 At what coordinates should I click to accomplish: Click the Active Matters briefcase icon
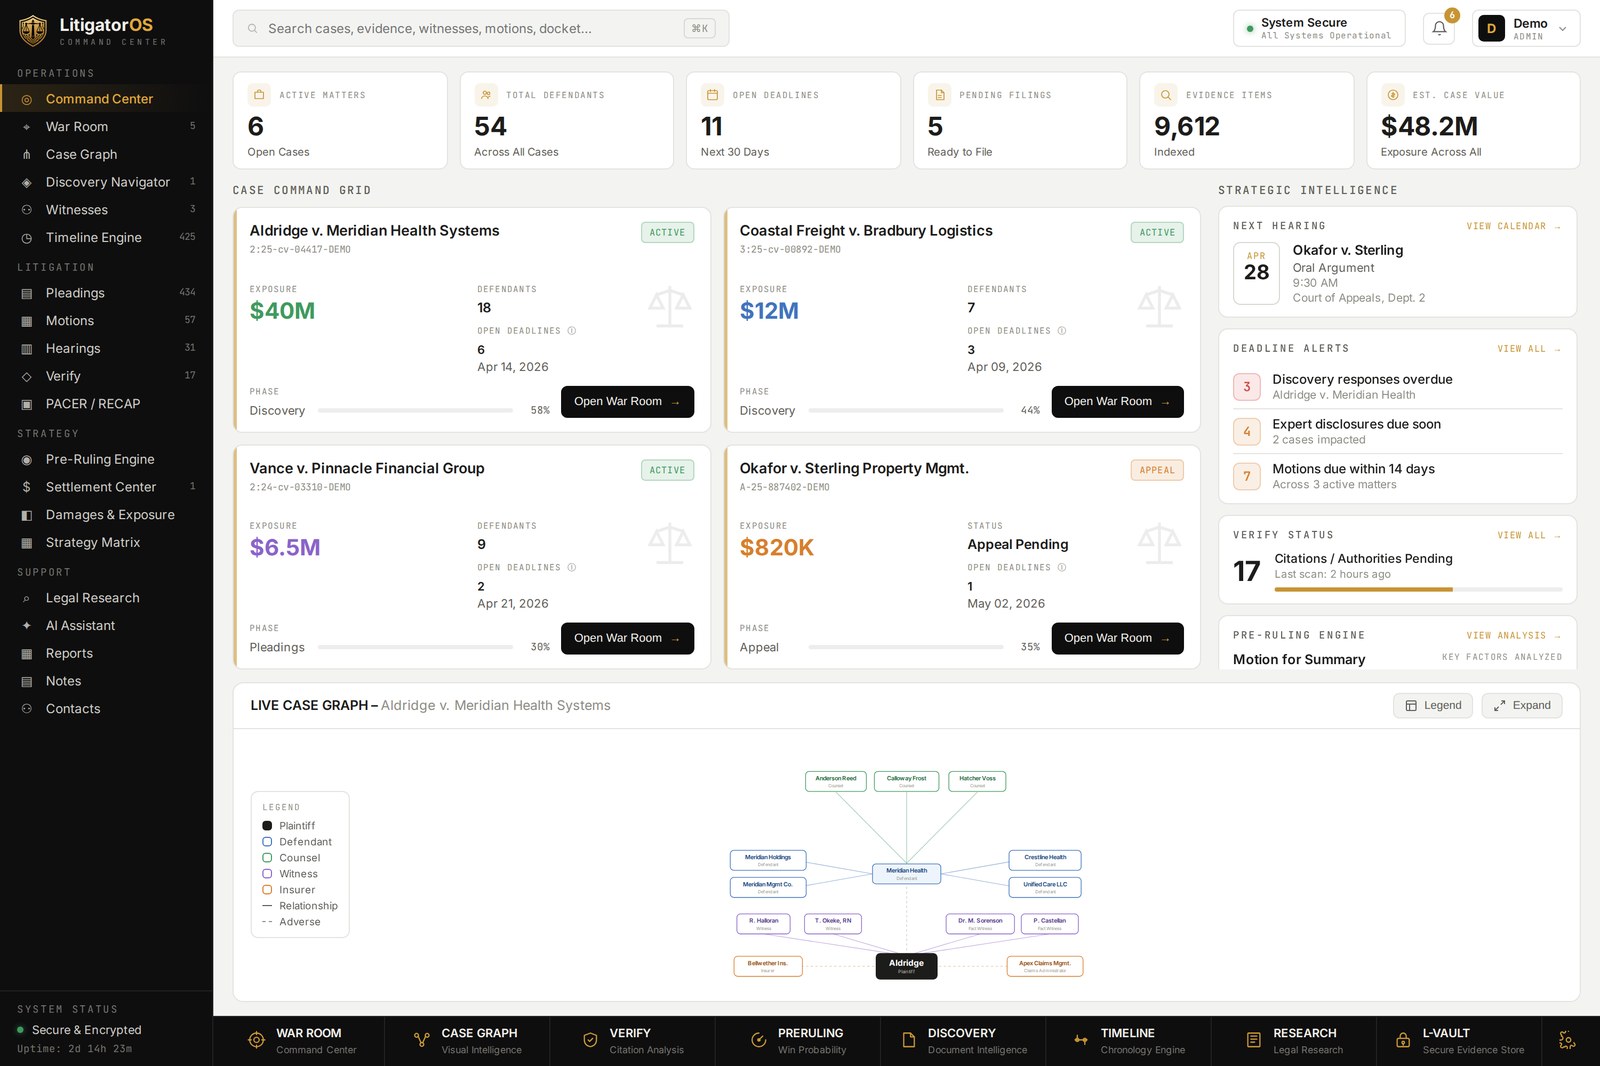259,95
